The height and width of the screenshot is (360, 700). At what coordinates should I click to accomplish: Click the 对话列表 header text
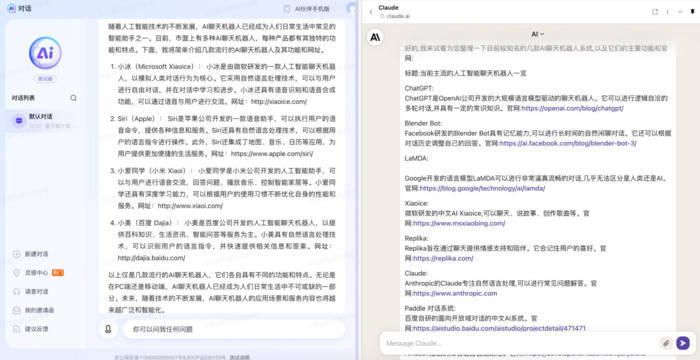23,98
